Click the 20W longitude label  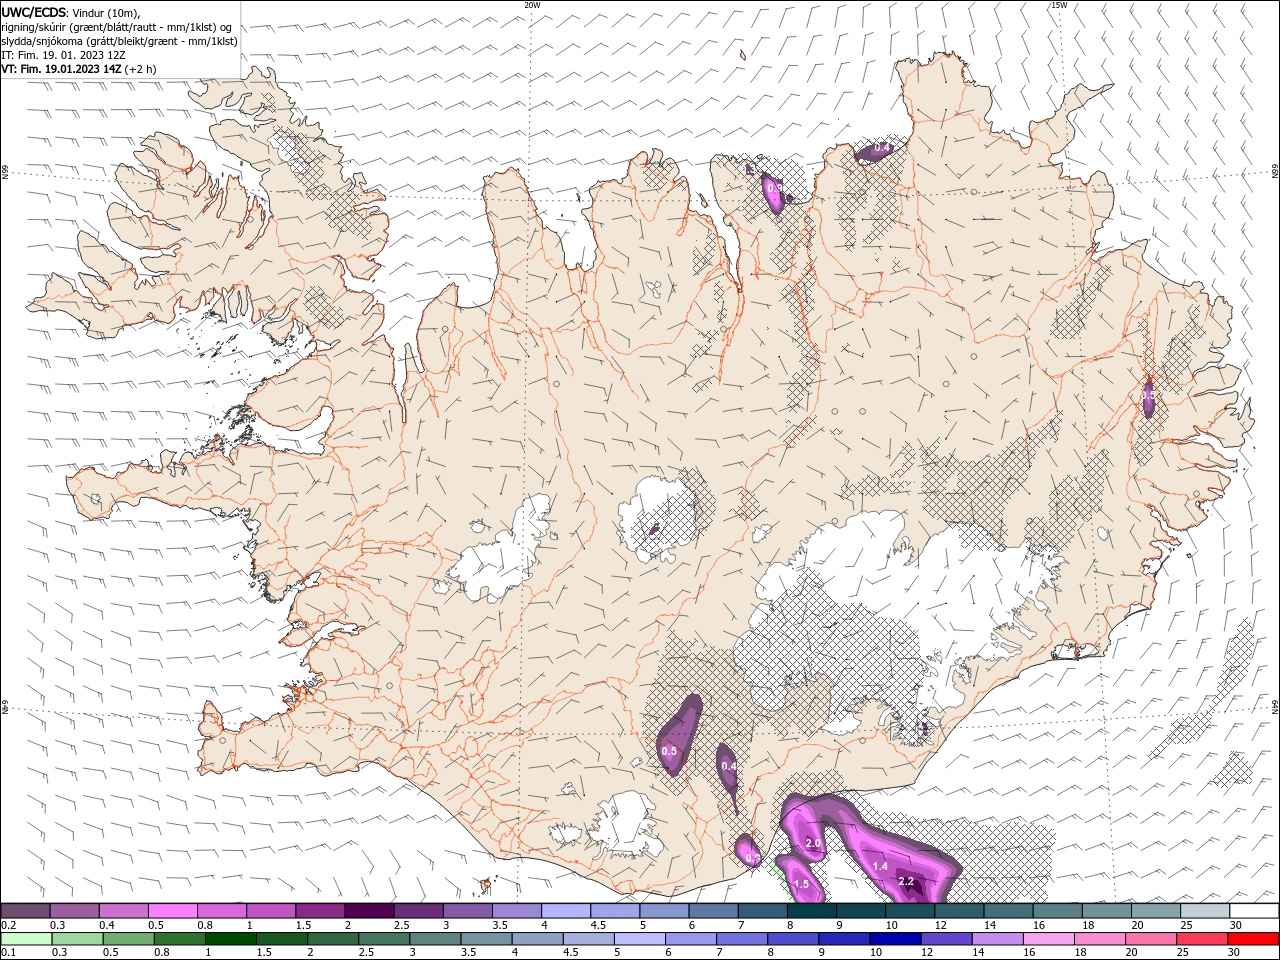[533, 5]
